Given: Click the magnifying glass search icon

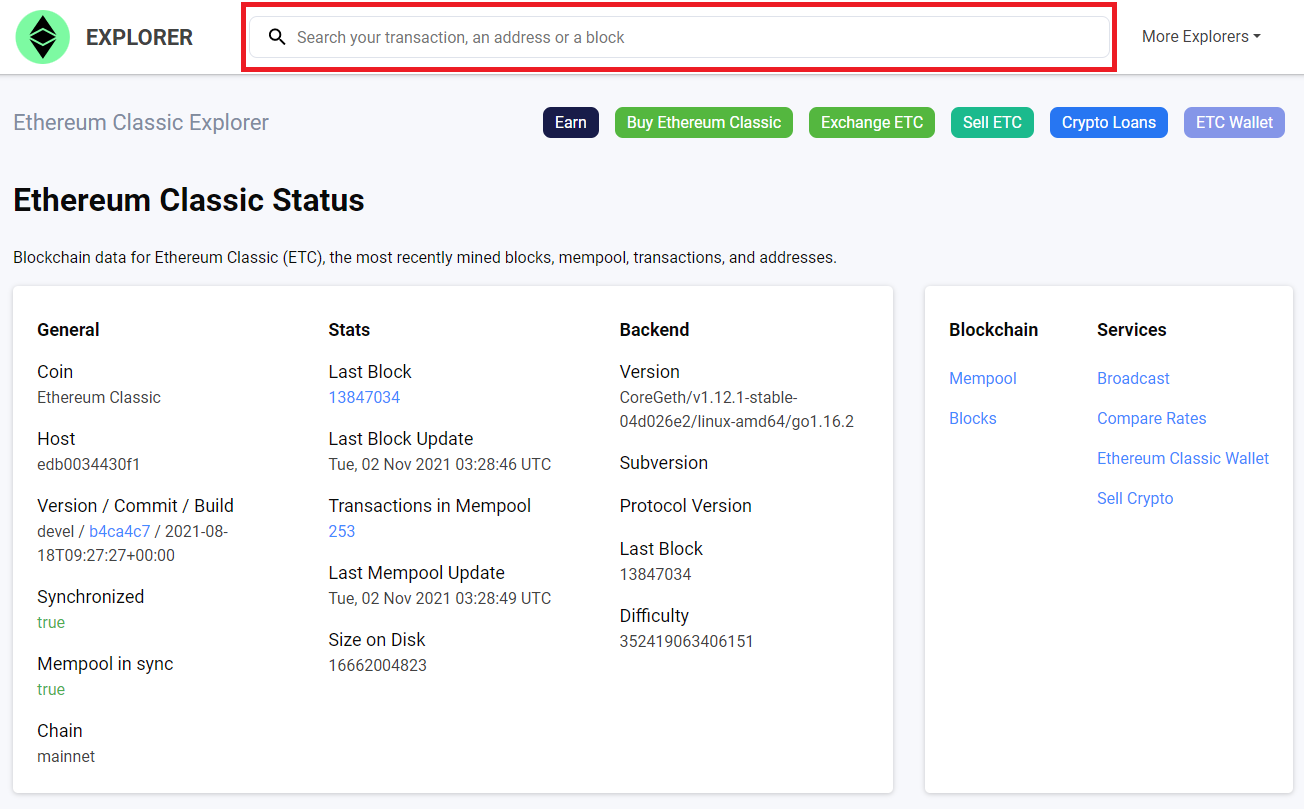Looking at the screenshot, I should (277, 37).
